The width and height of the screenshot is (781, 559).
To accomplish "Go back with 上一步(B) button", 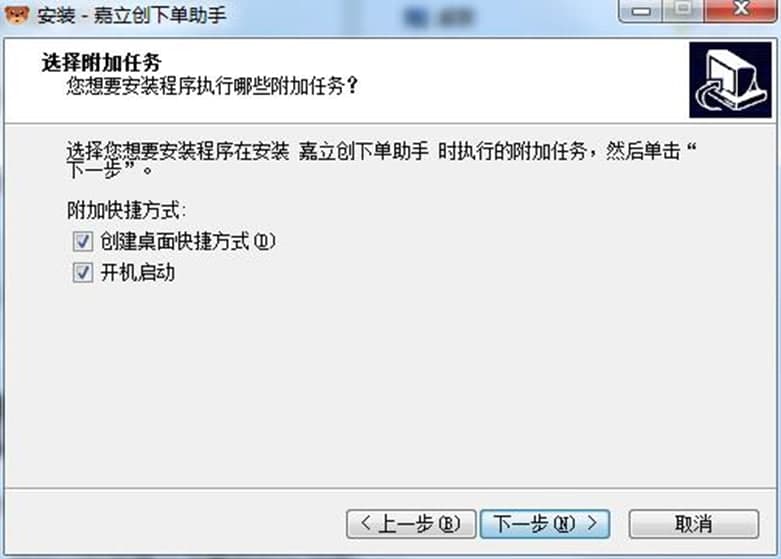I will 411,524.
